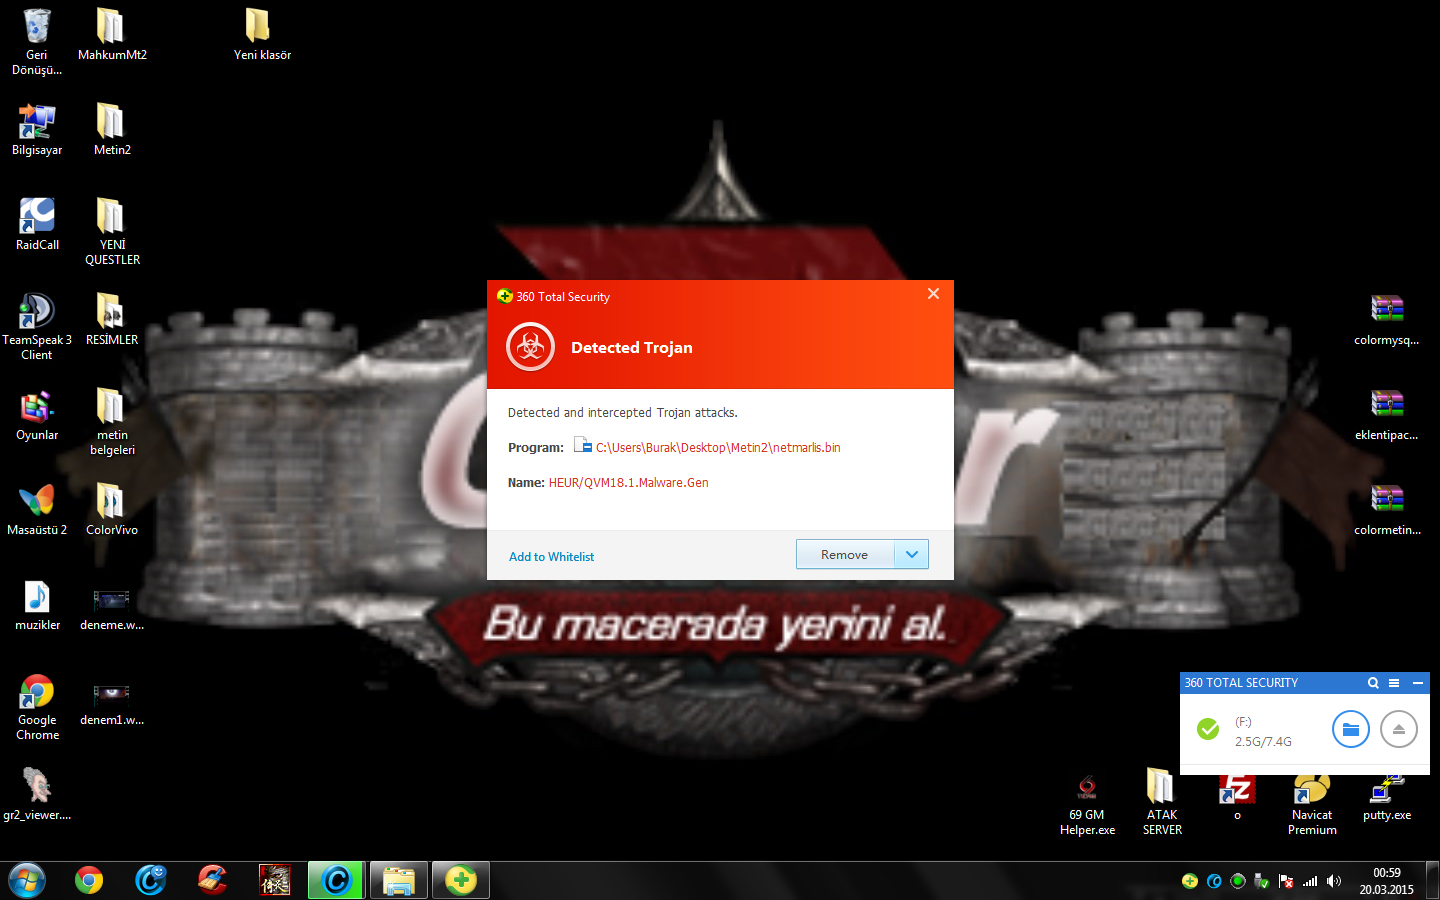
Task: Click the taskbar clock showing 00:59
Action: click(x=1386, y=881)
